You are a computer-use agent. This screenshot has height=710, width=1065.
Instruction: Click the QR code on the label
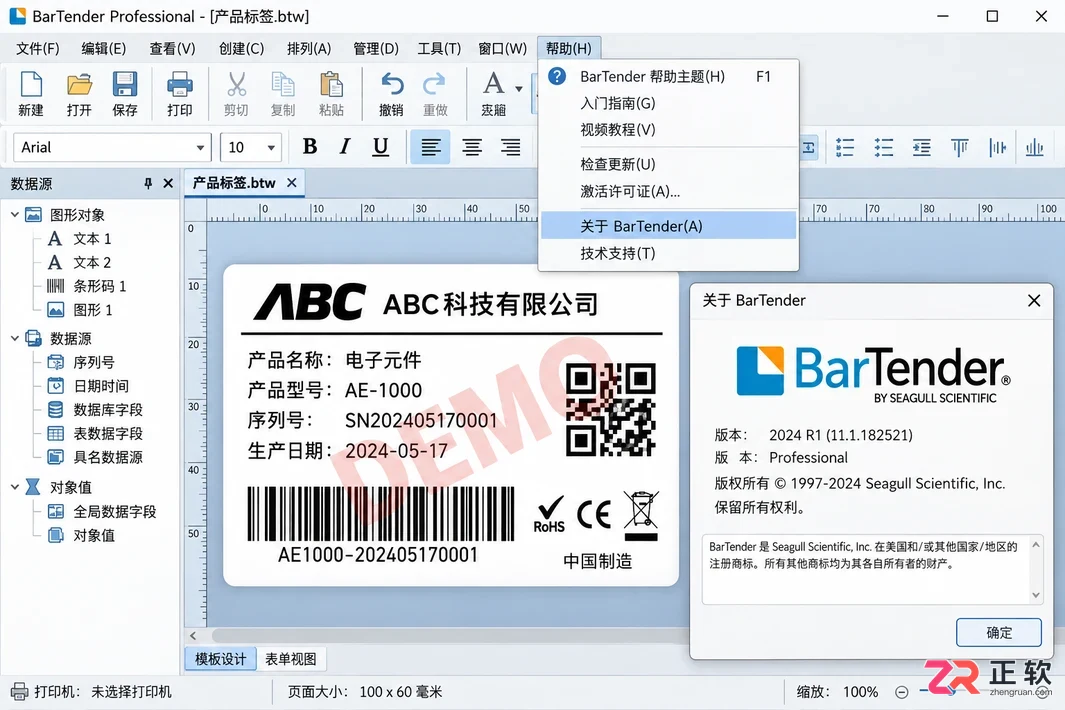pos(611,409)
